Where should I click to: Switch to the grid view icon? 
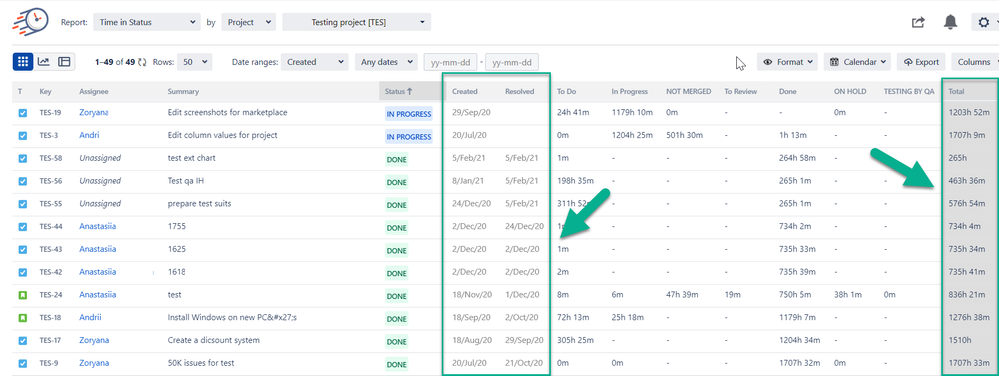pyautogui.click(x=23, y=62)
